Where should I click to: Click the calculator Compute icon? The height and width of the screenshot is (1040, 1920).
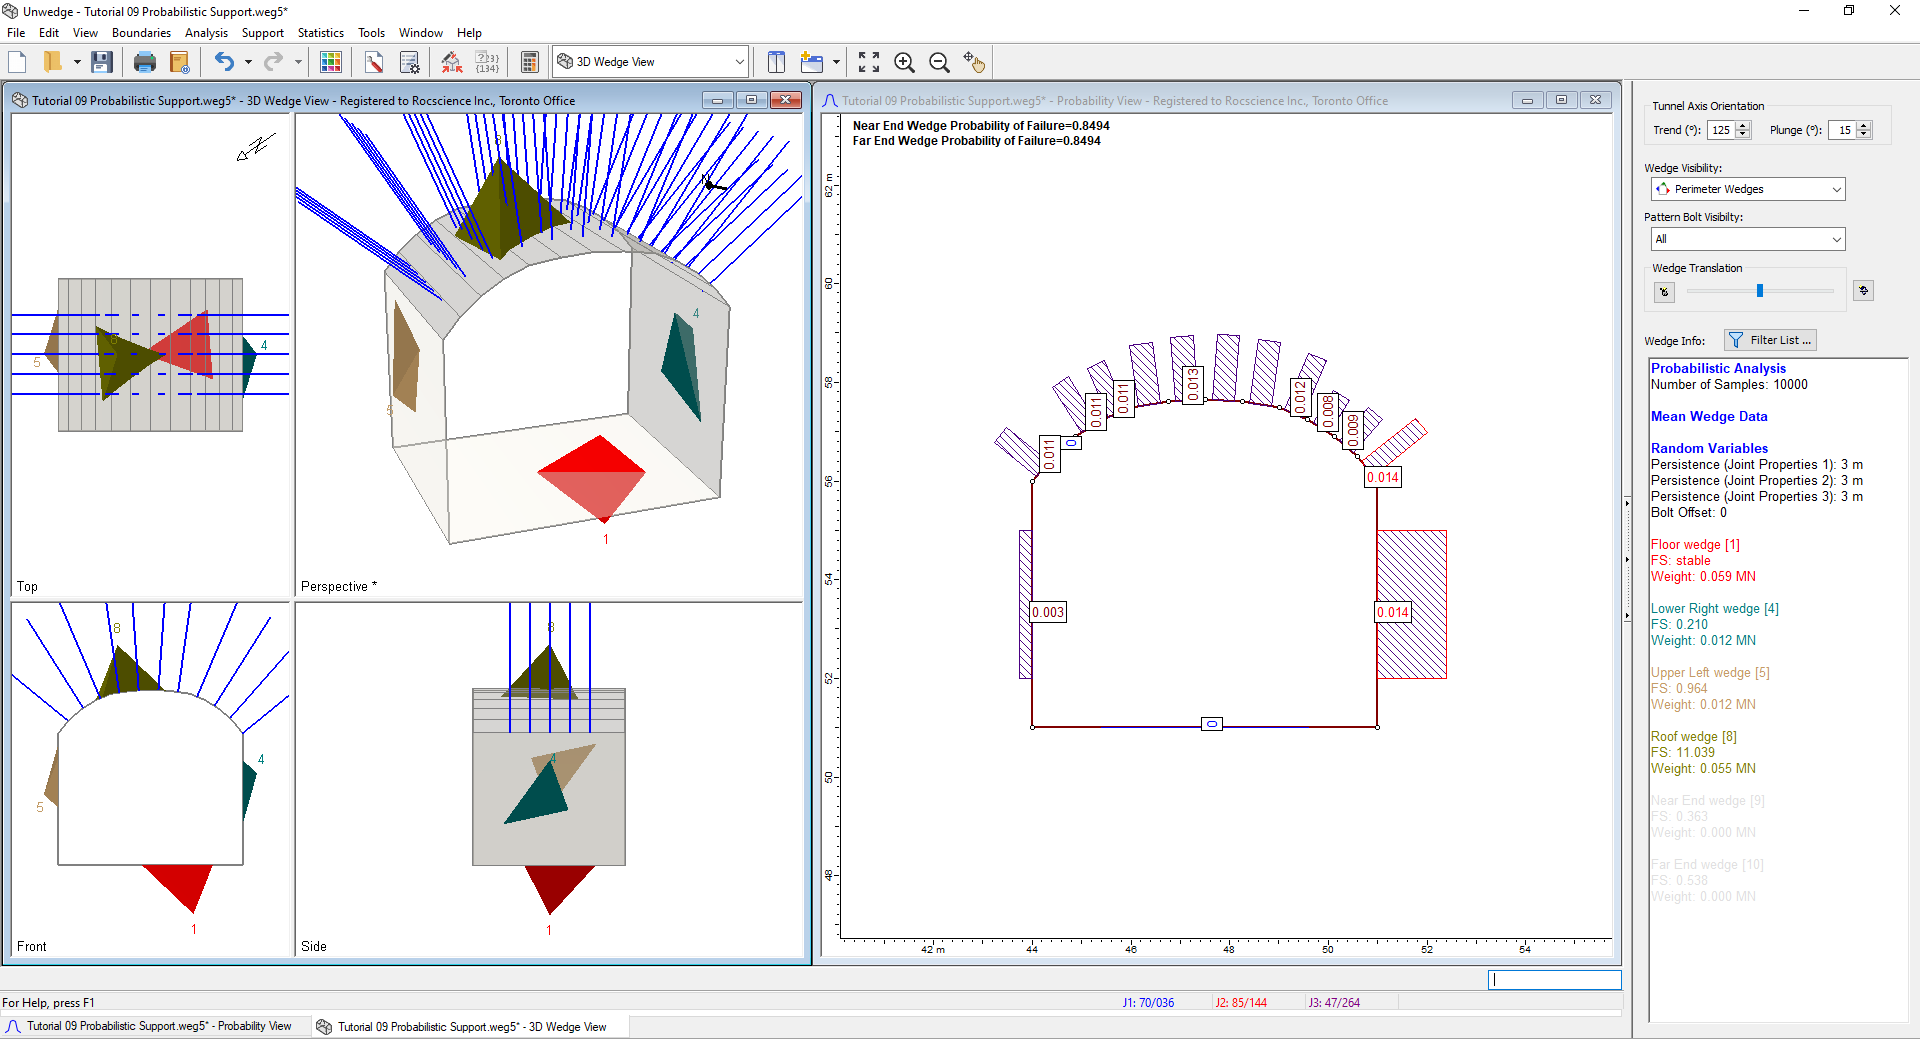click(530, 62)
